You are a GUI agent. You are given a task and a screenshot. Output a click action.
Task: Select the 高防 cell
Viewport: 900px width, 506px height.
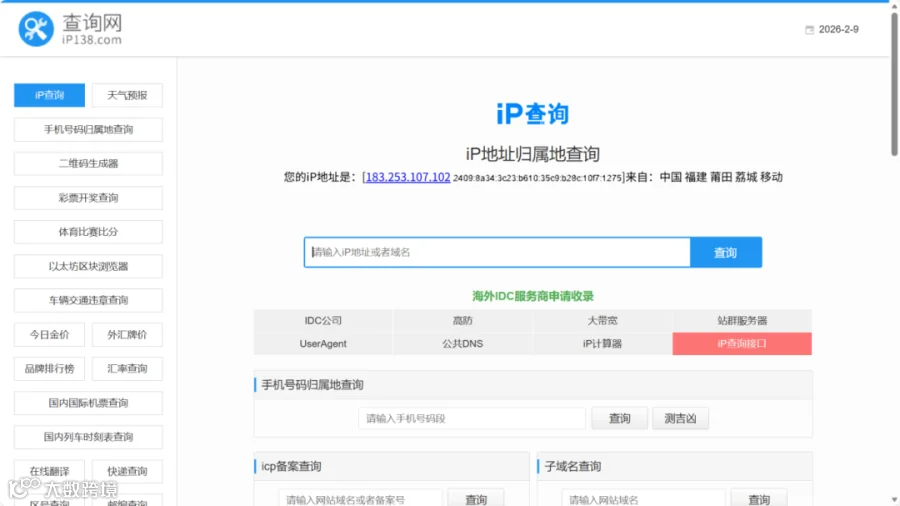tap(463, 321)
